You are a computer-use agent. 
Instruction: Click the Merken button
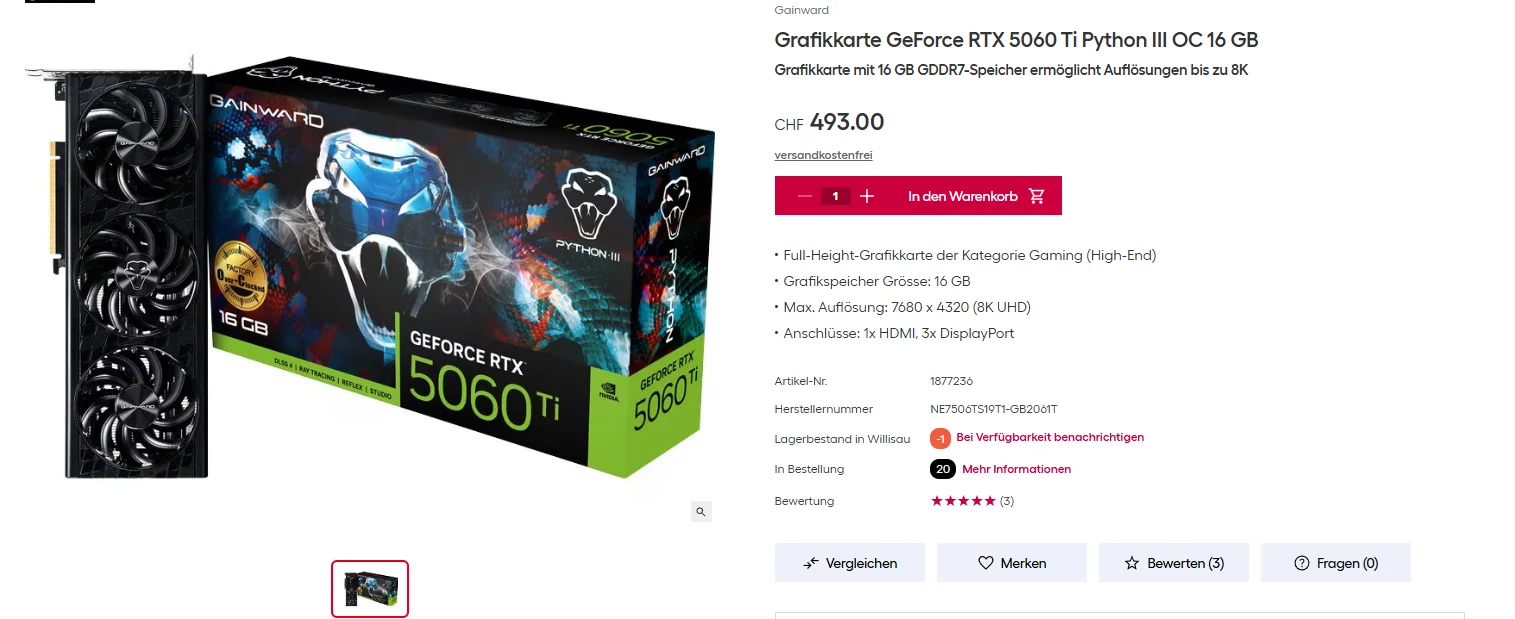point(1012,563)
